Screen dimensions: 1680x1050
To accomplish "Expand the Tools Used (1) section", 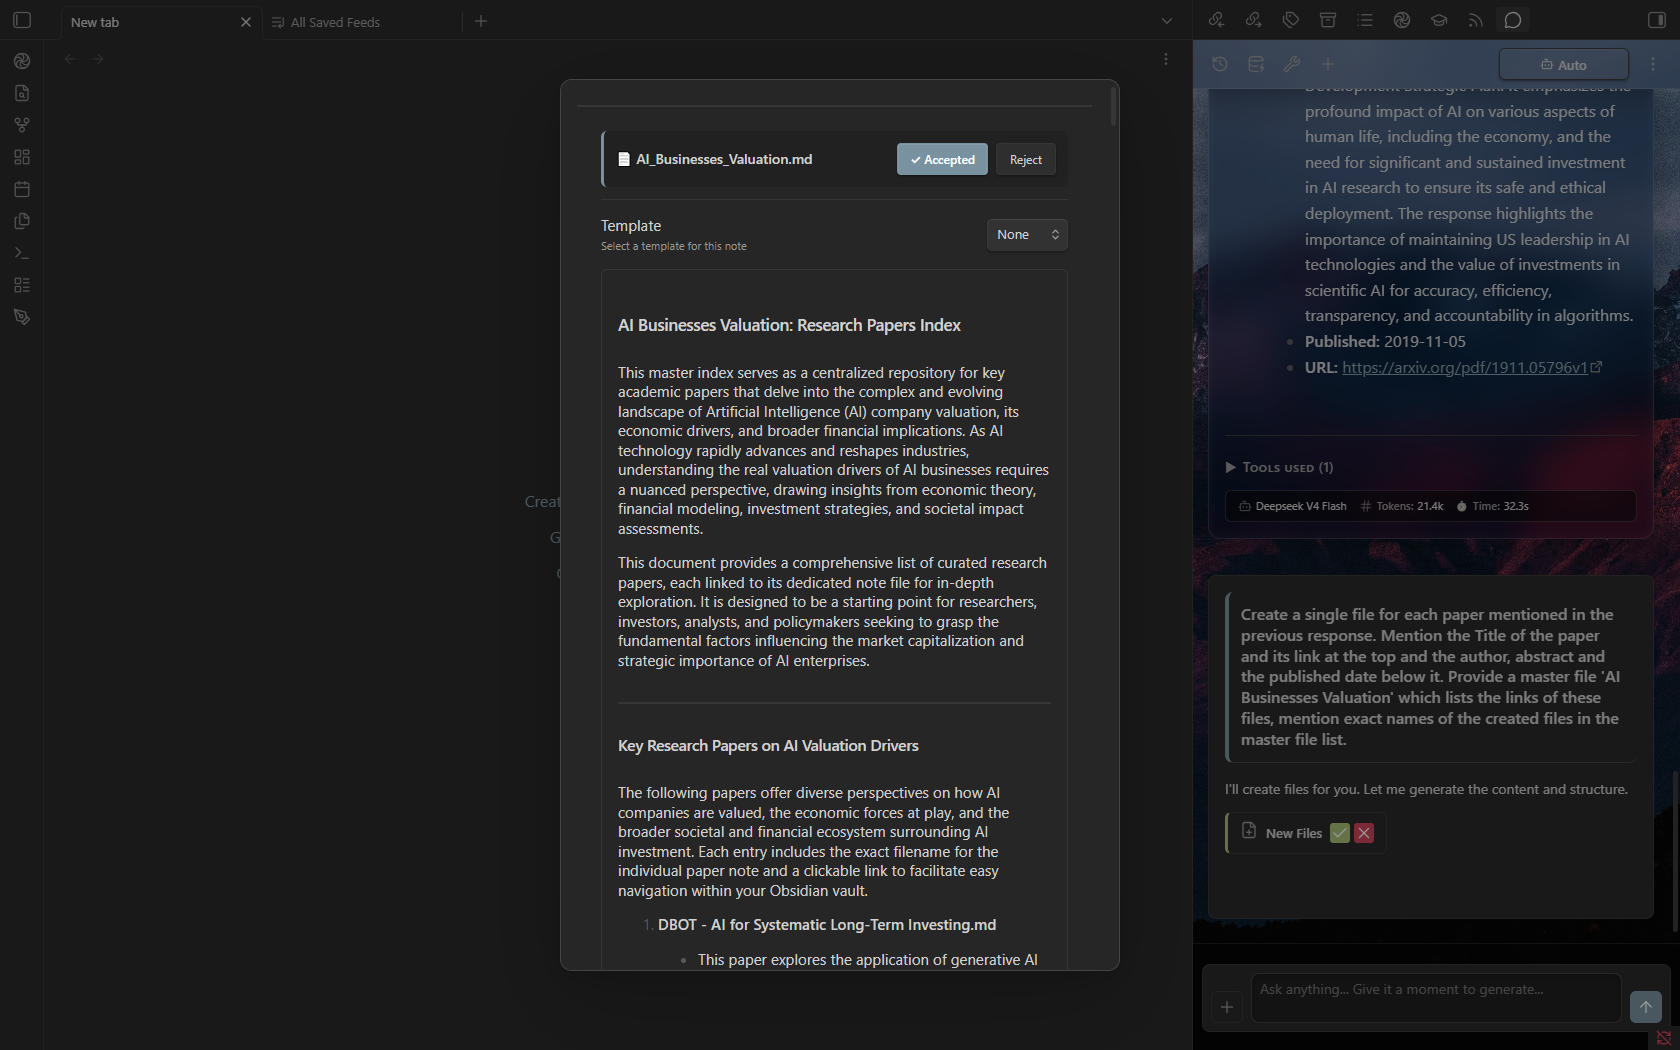I will [1279, 467].
